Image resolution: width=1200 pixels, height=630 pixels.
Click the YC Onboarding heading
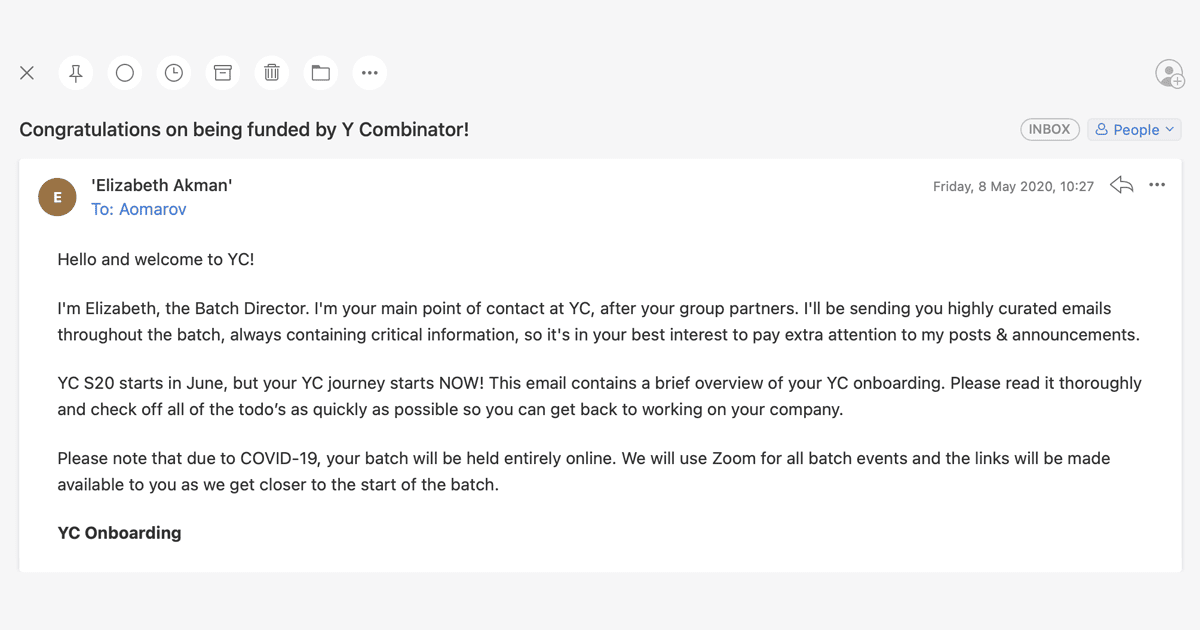click(x=119, y=532)
